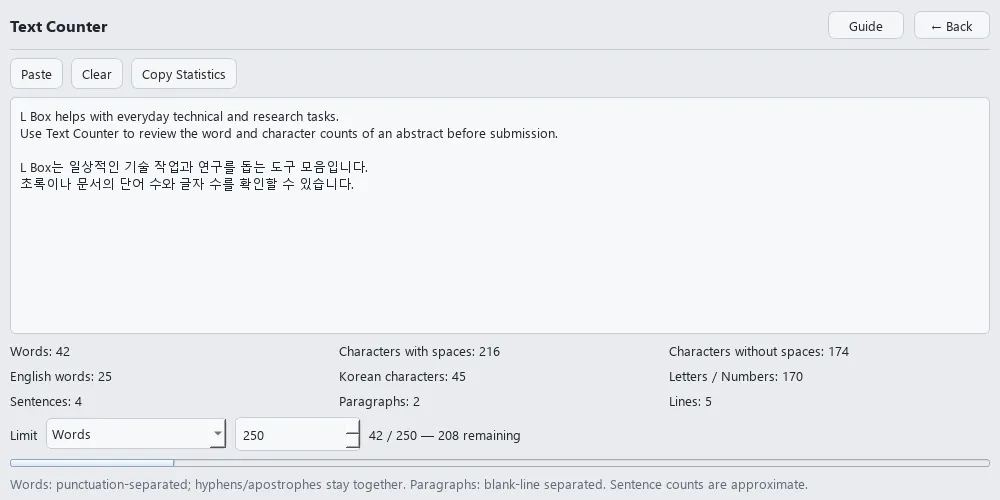Click the 'Lines: 5' statistic
1000x500 pixels.
(x=690, y=402)
